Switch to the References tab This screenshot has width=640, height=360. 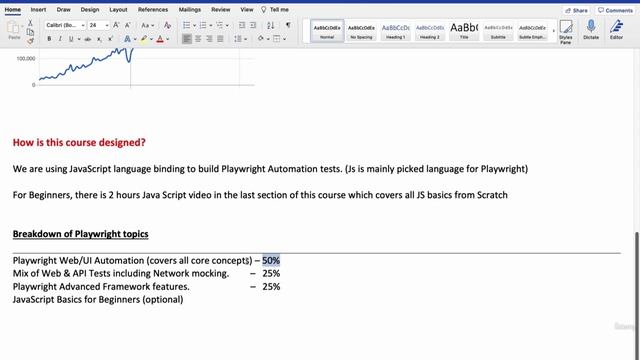(153, 9)
